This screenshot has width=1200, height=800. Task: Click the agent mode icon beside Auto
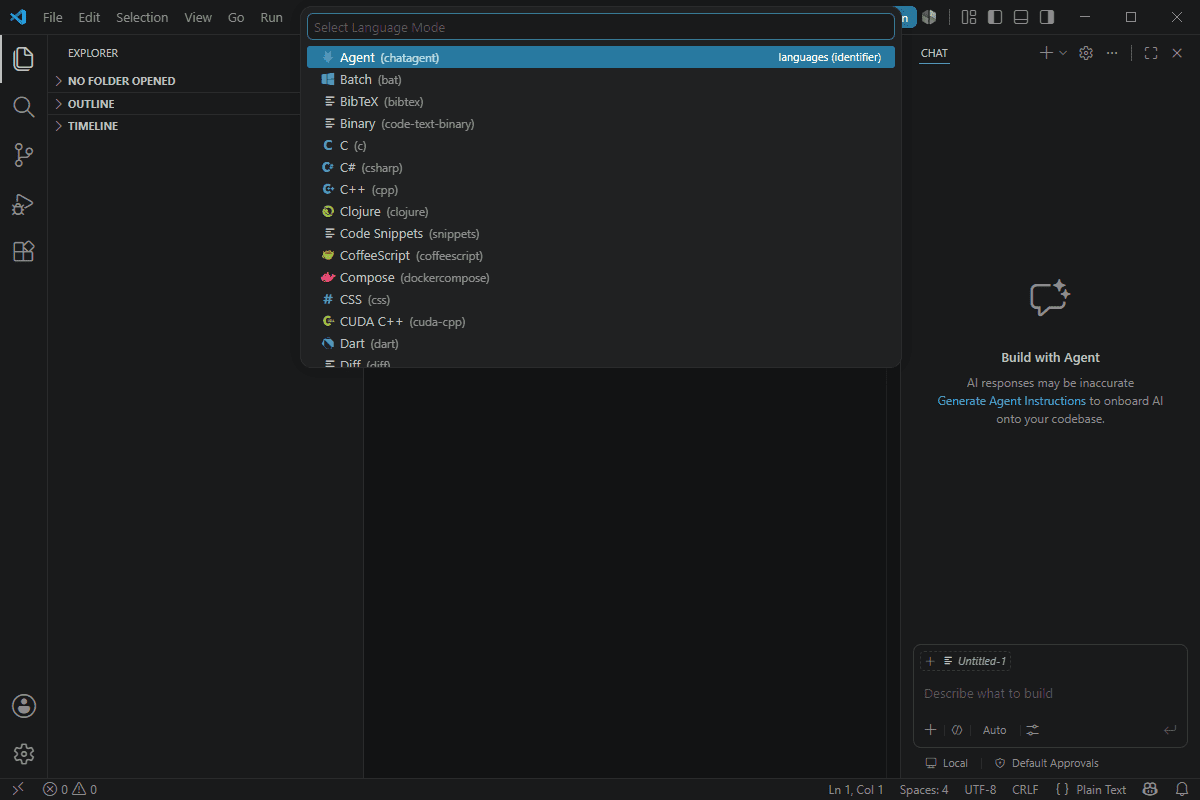coord(957,730)
